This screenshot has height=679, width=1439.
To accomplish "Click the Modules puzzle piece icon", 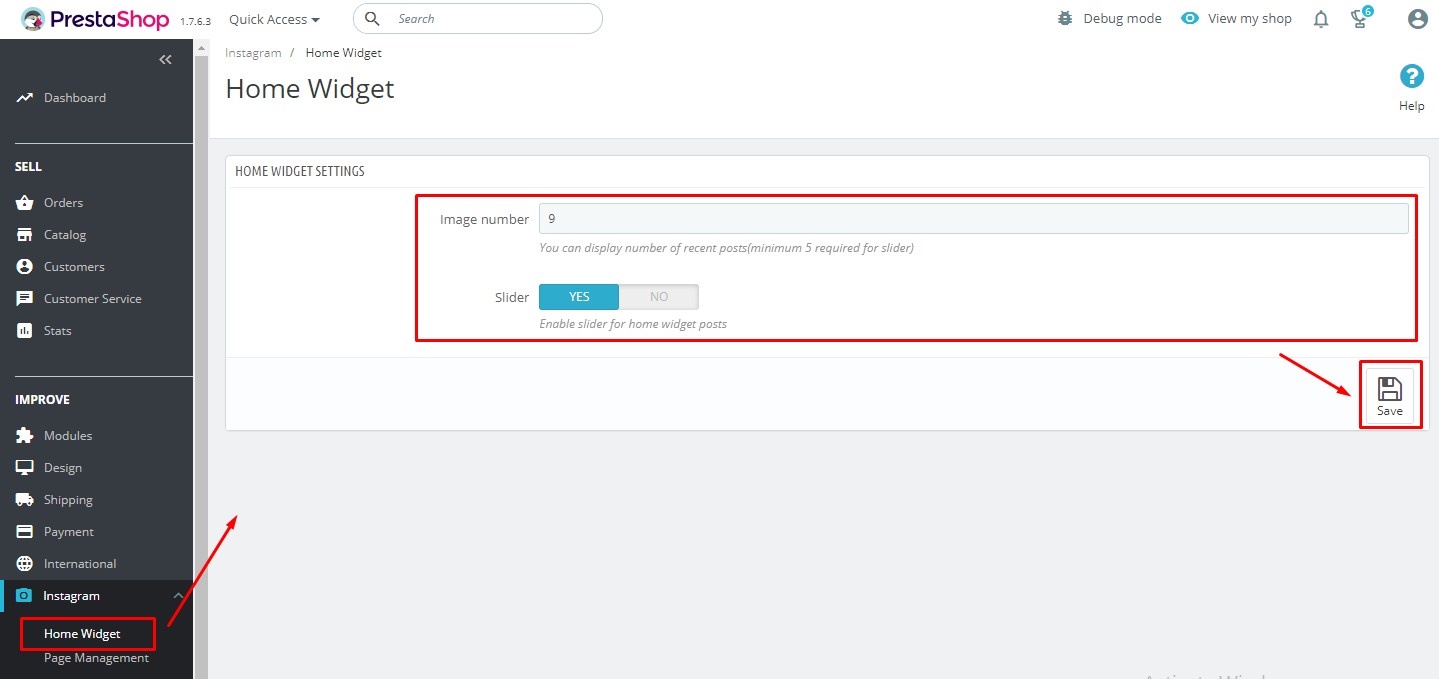I will click(x=25, y=436).
